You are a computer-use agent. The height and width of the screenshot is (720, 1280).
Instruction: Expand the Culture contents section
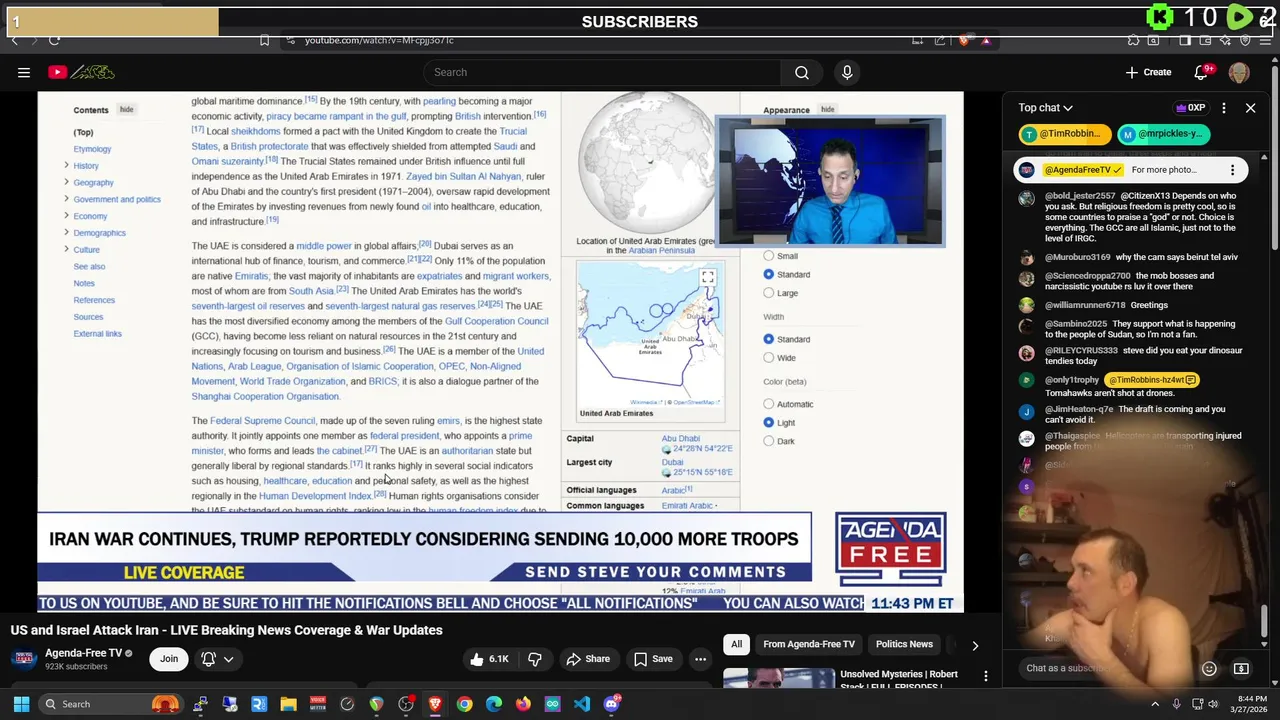coord(66,249)
